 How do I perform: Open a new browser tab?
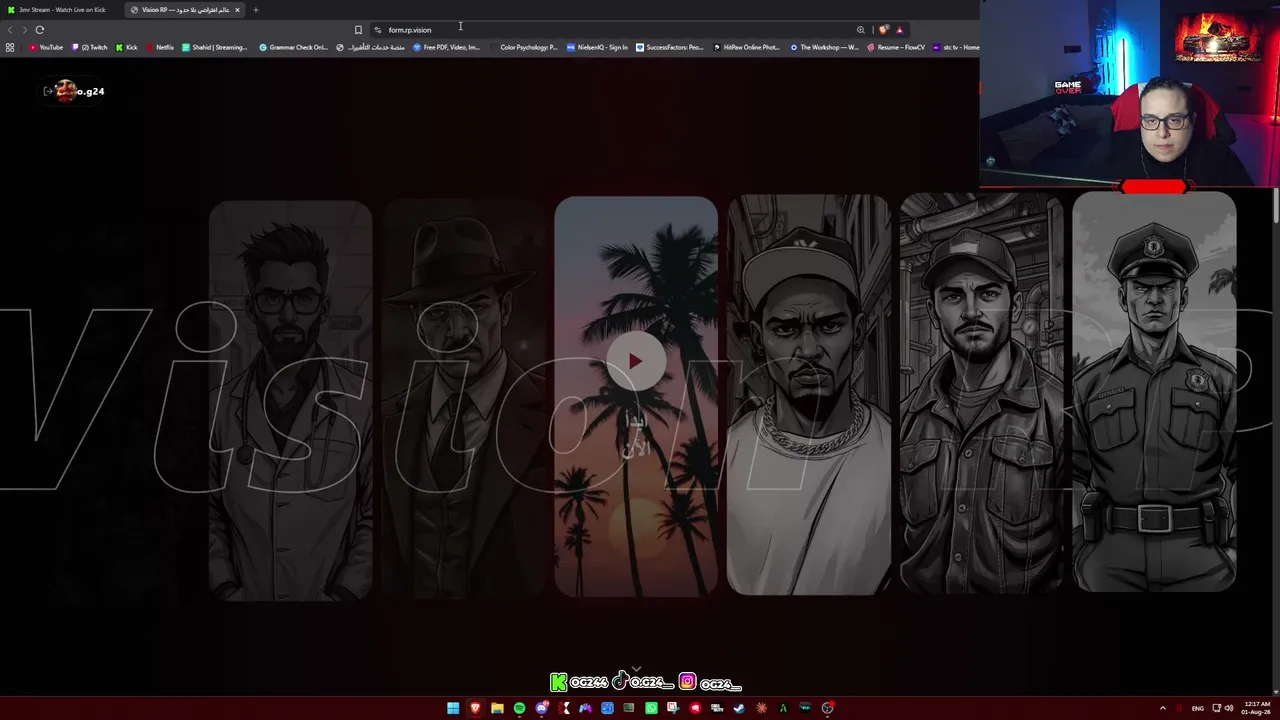coord(255,10)
